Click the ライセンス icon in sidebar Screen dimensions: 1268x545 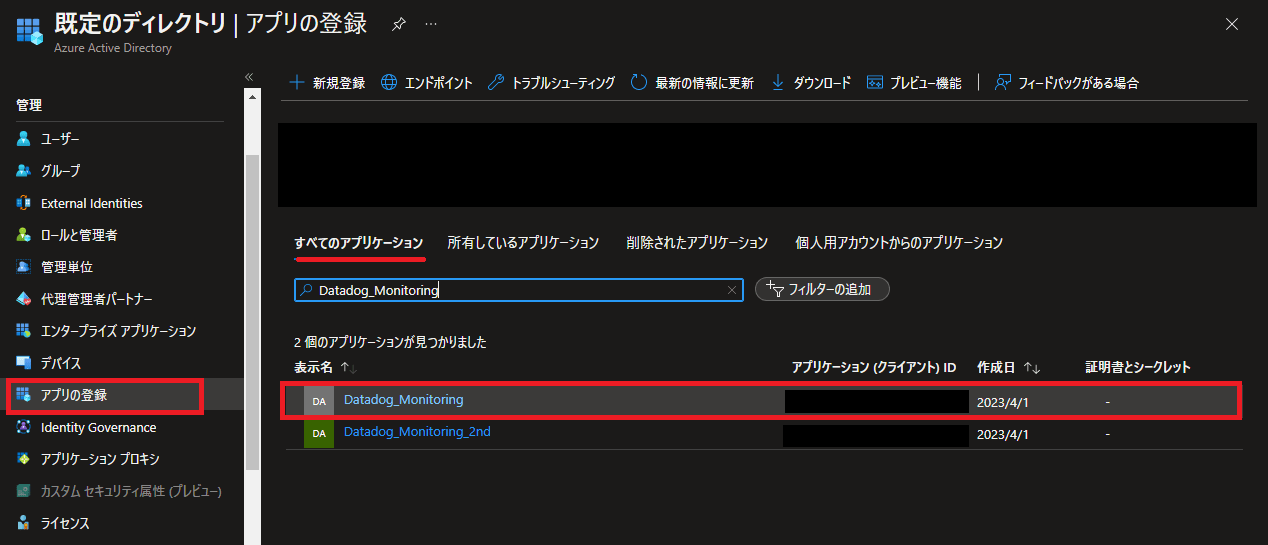(x=24, y=523)
